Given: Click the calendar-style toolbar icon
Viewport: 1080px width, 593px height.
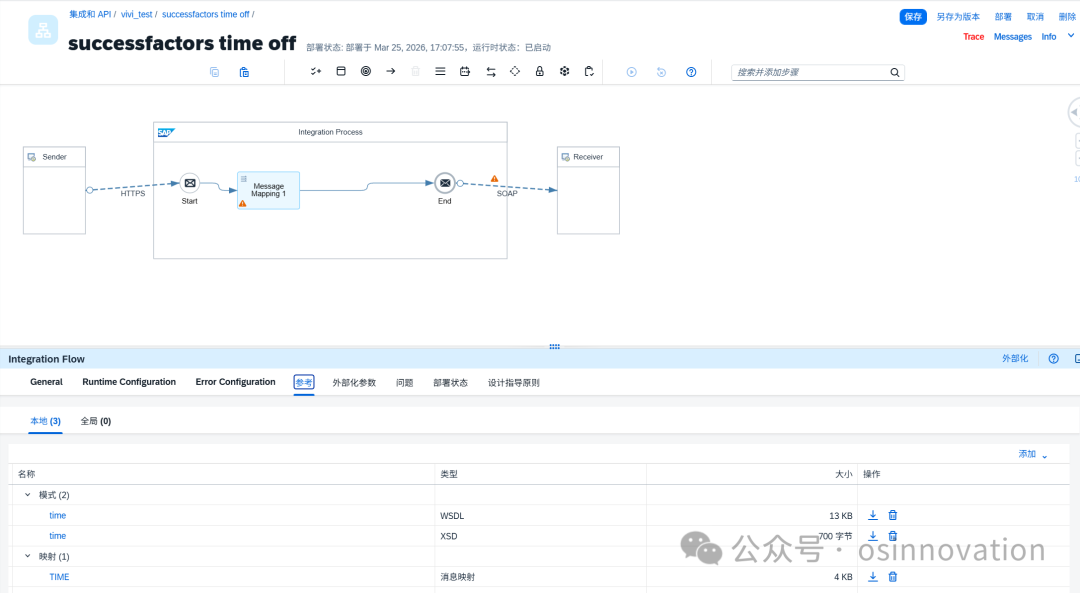Looking at the screenshot, I should (465, 72).
